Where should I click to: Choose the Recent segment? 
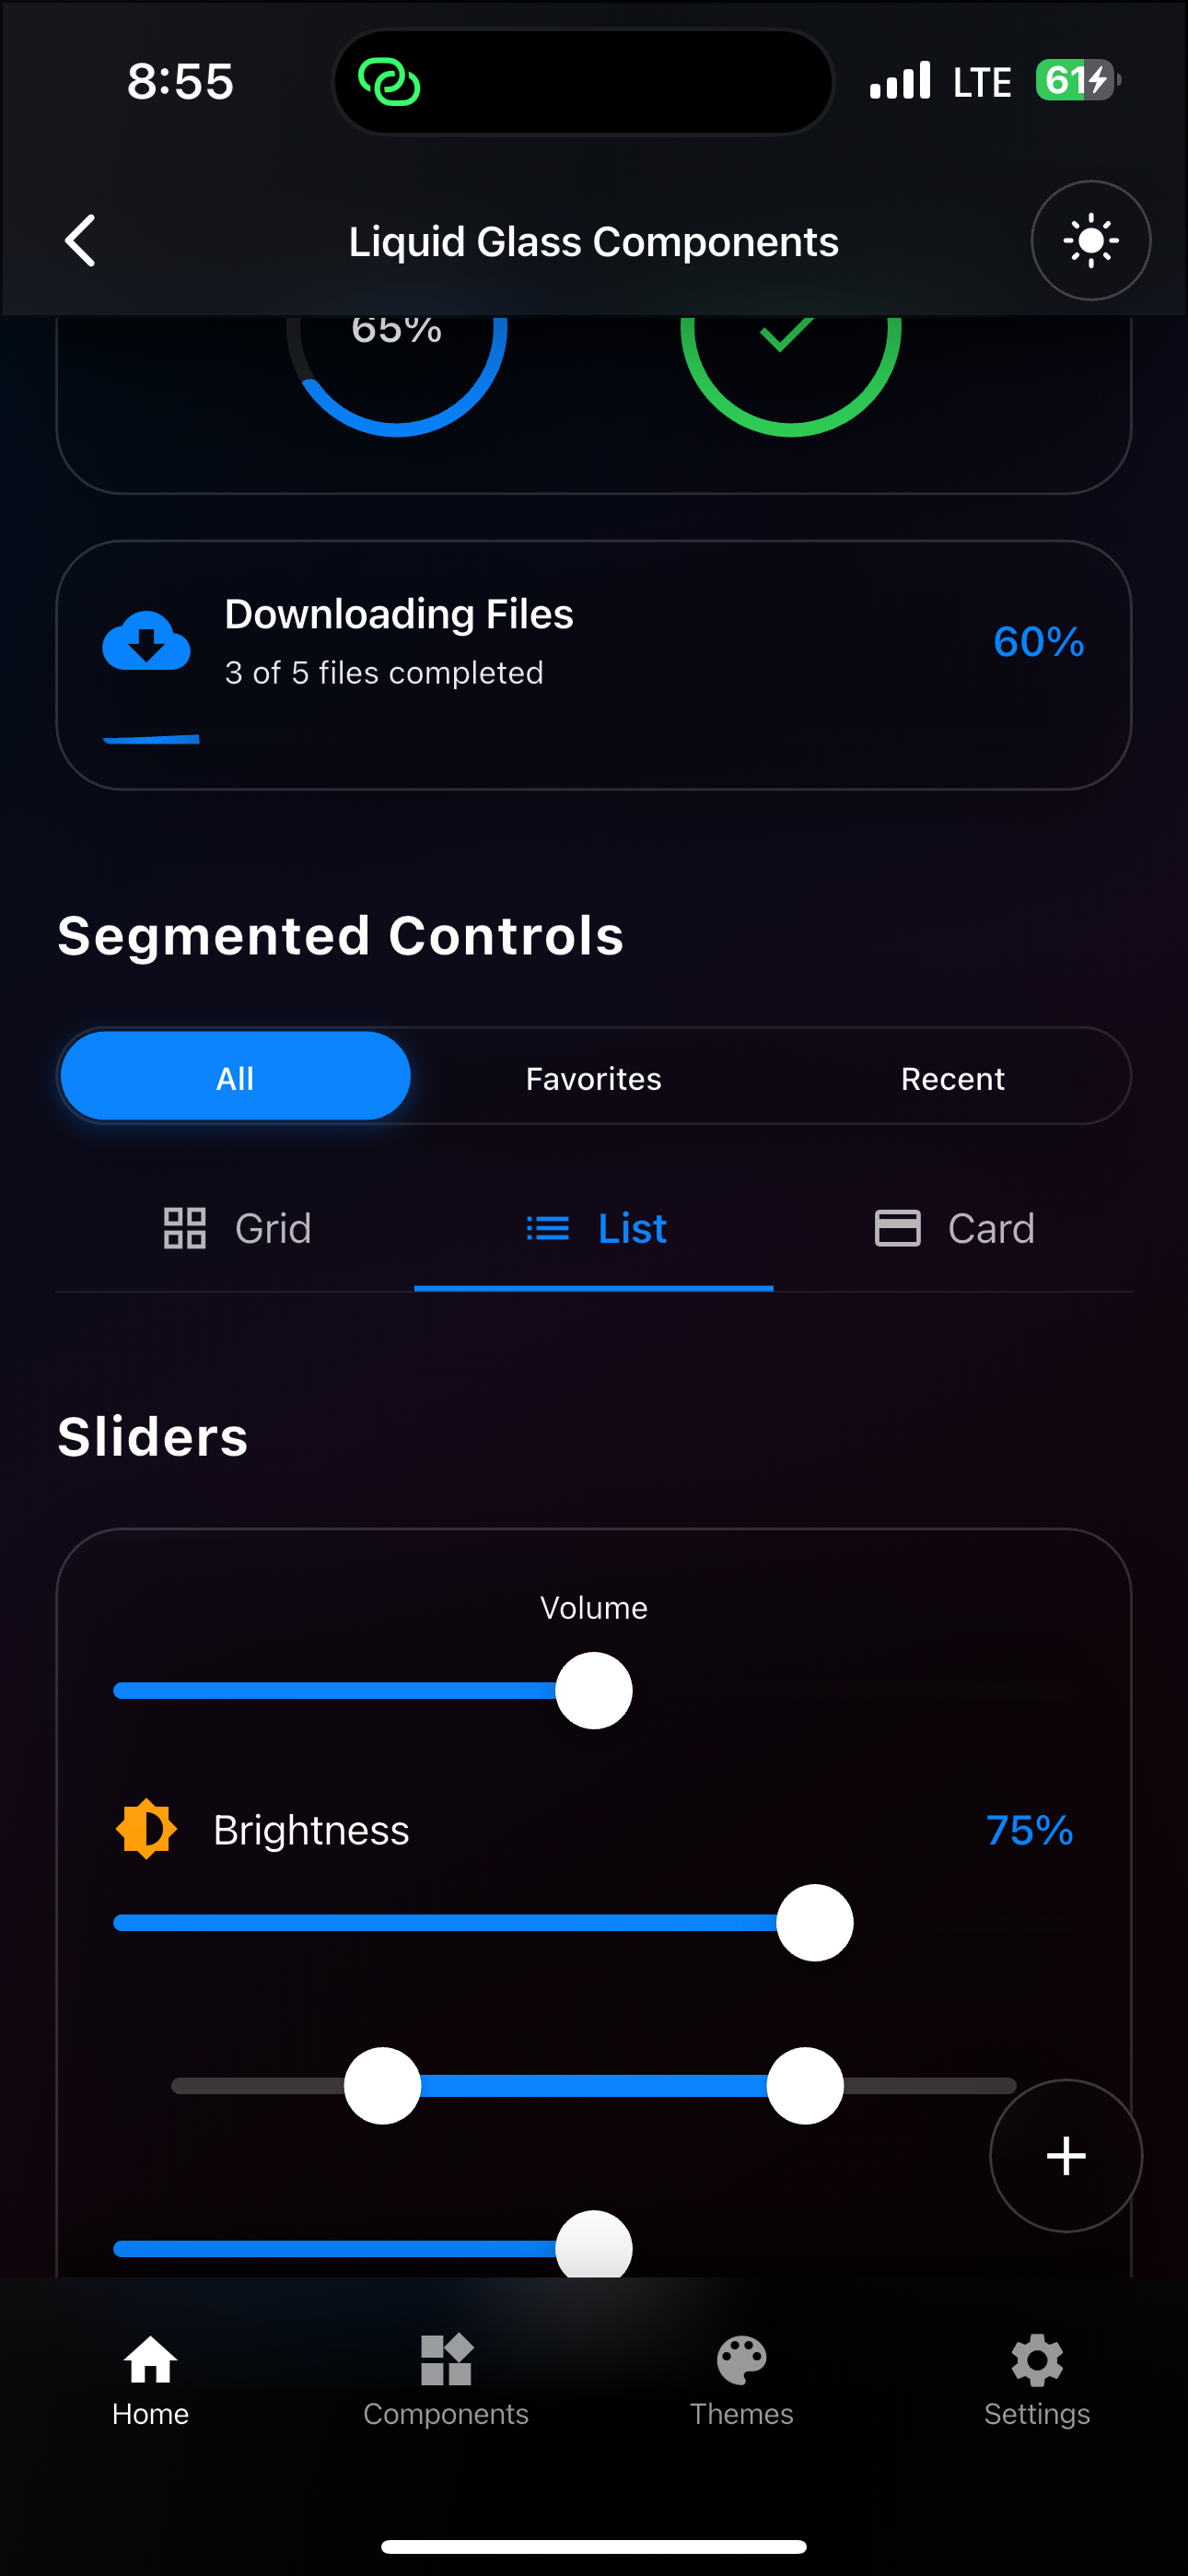(952, 1077)
